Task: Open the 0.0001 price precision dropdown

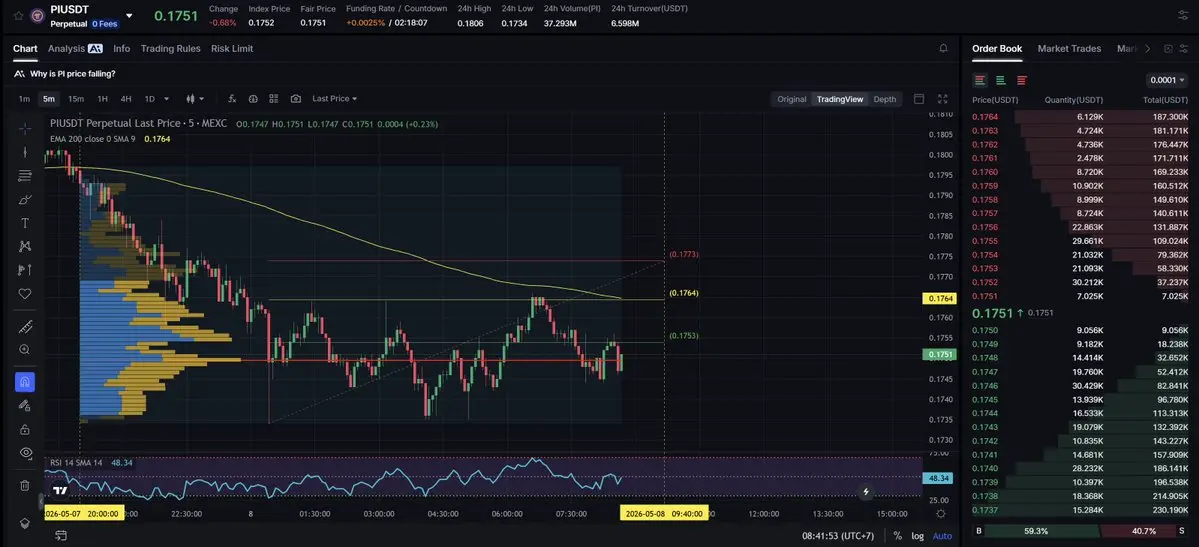Action: point(1167,80)
